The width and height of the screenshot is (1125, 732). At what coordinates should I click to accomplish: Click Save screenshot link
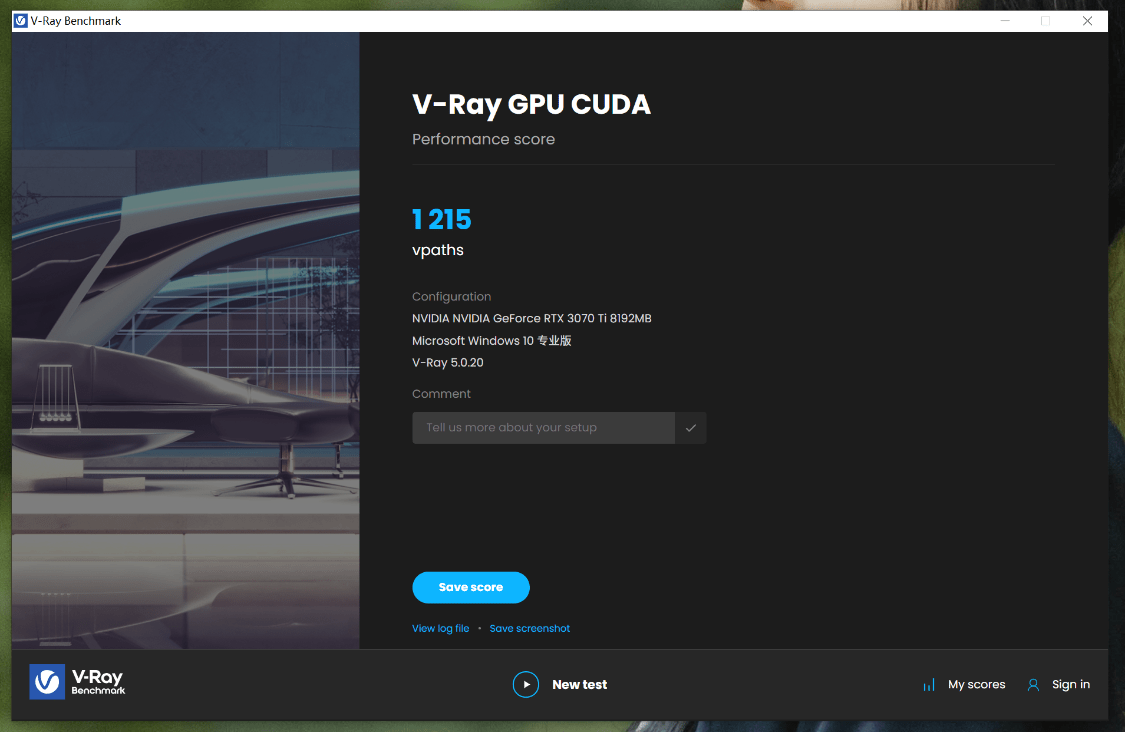[529, 629]
